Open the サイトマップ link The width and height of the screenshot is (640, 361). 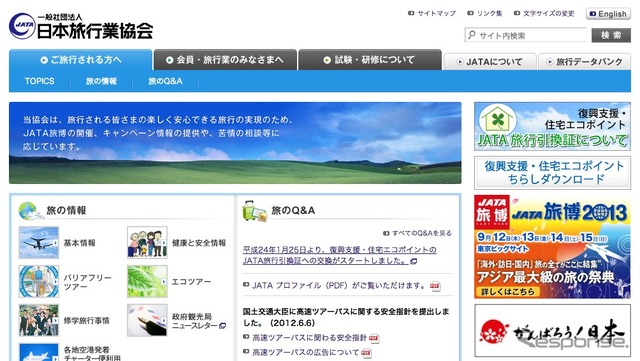(x=436, y=13)
